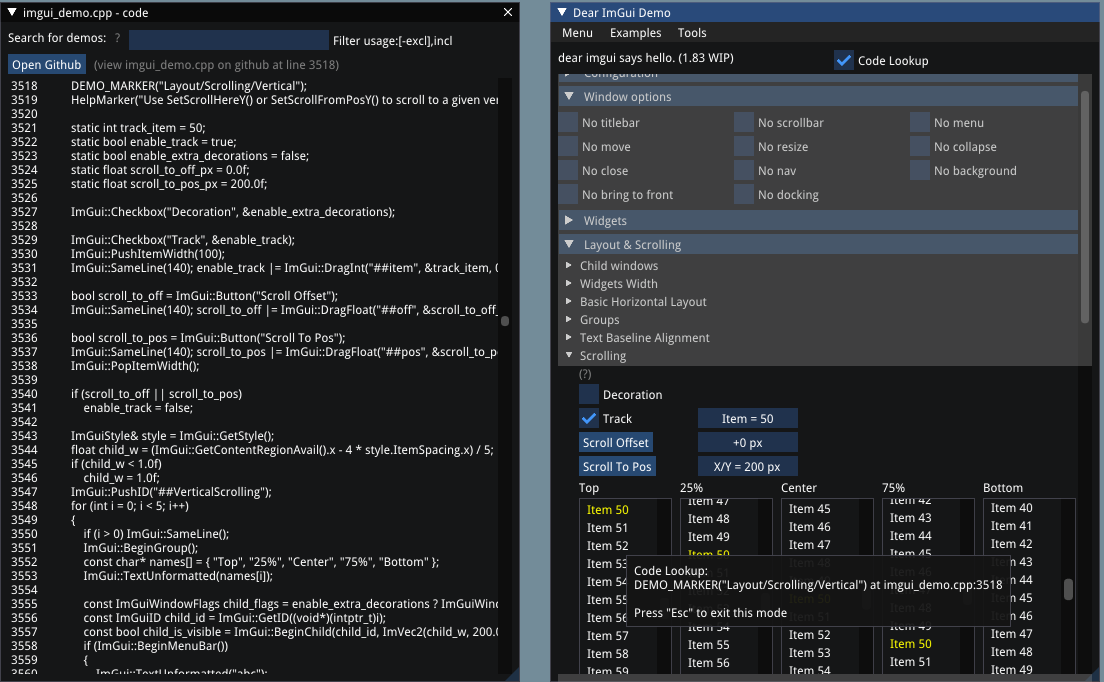
Task: Click Item 48 in the 25% list
Action: click(708, 519)
